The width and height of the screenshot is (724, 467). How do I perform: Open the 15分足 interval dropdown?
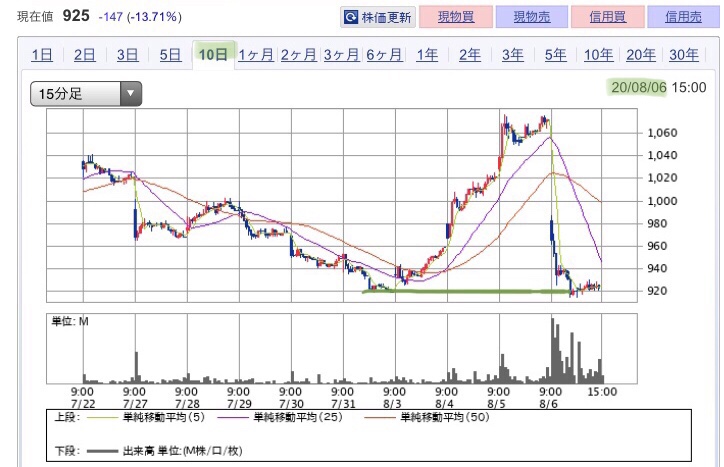pyautogui.click(x=86, y=94)
